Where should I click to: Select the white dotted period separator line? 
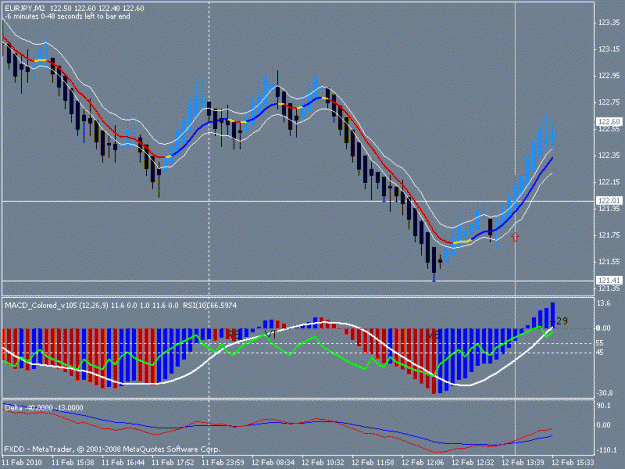(209, 228)
